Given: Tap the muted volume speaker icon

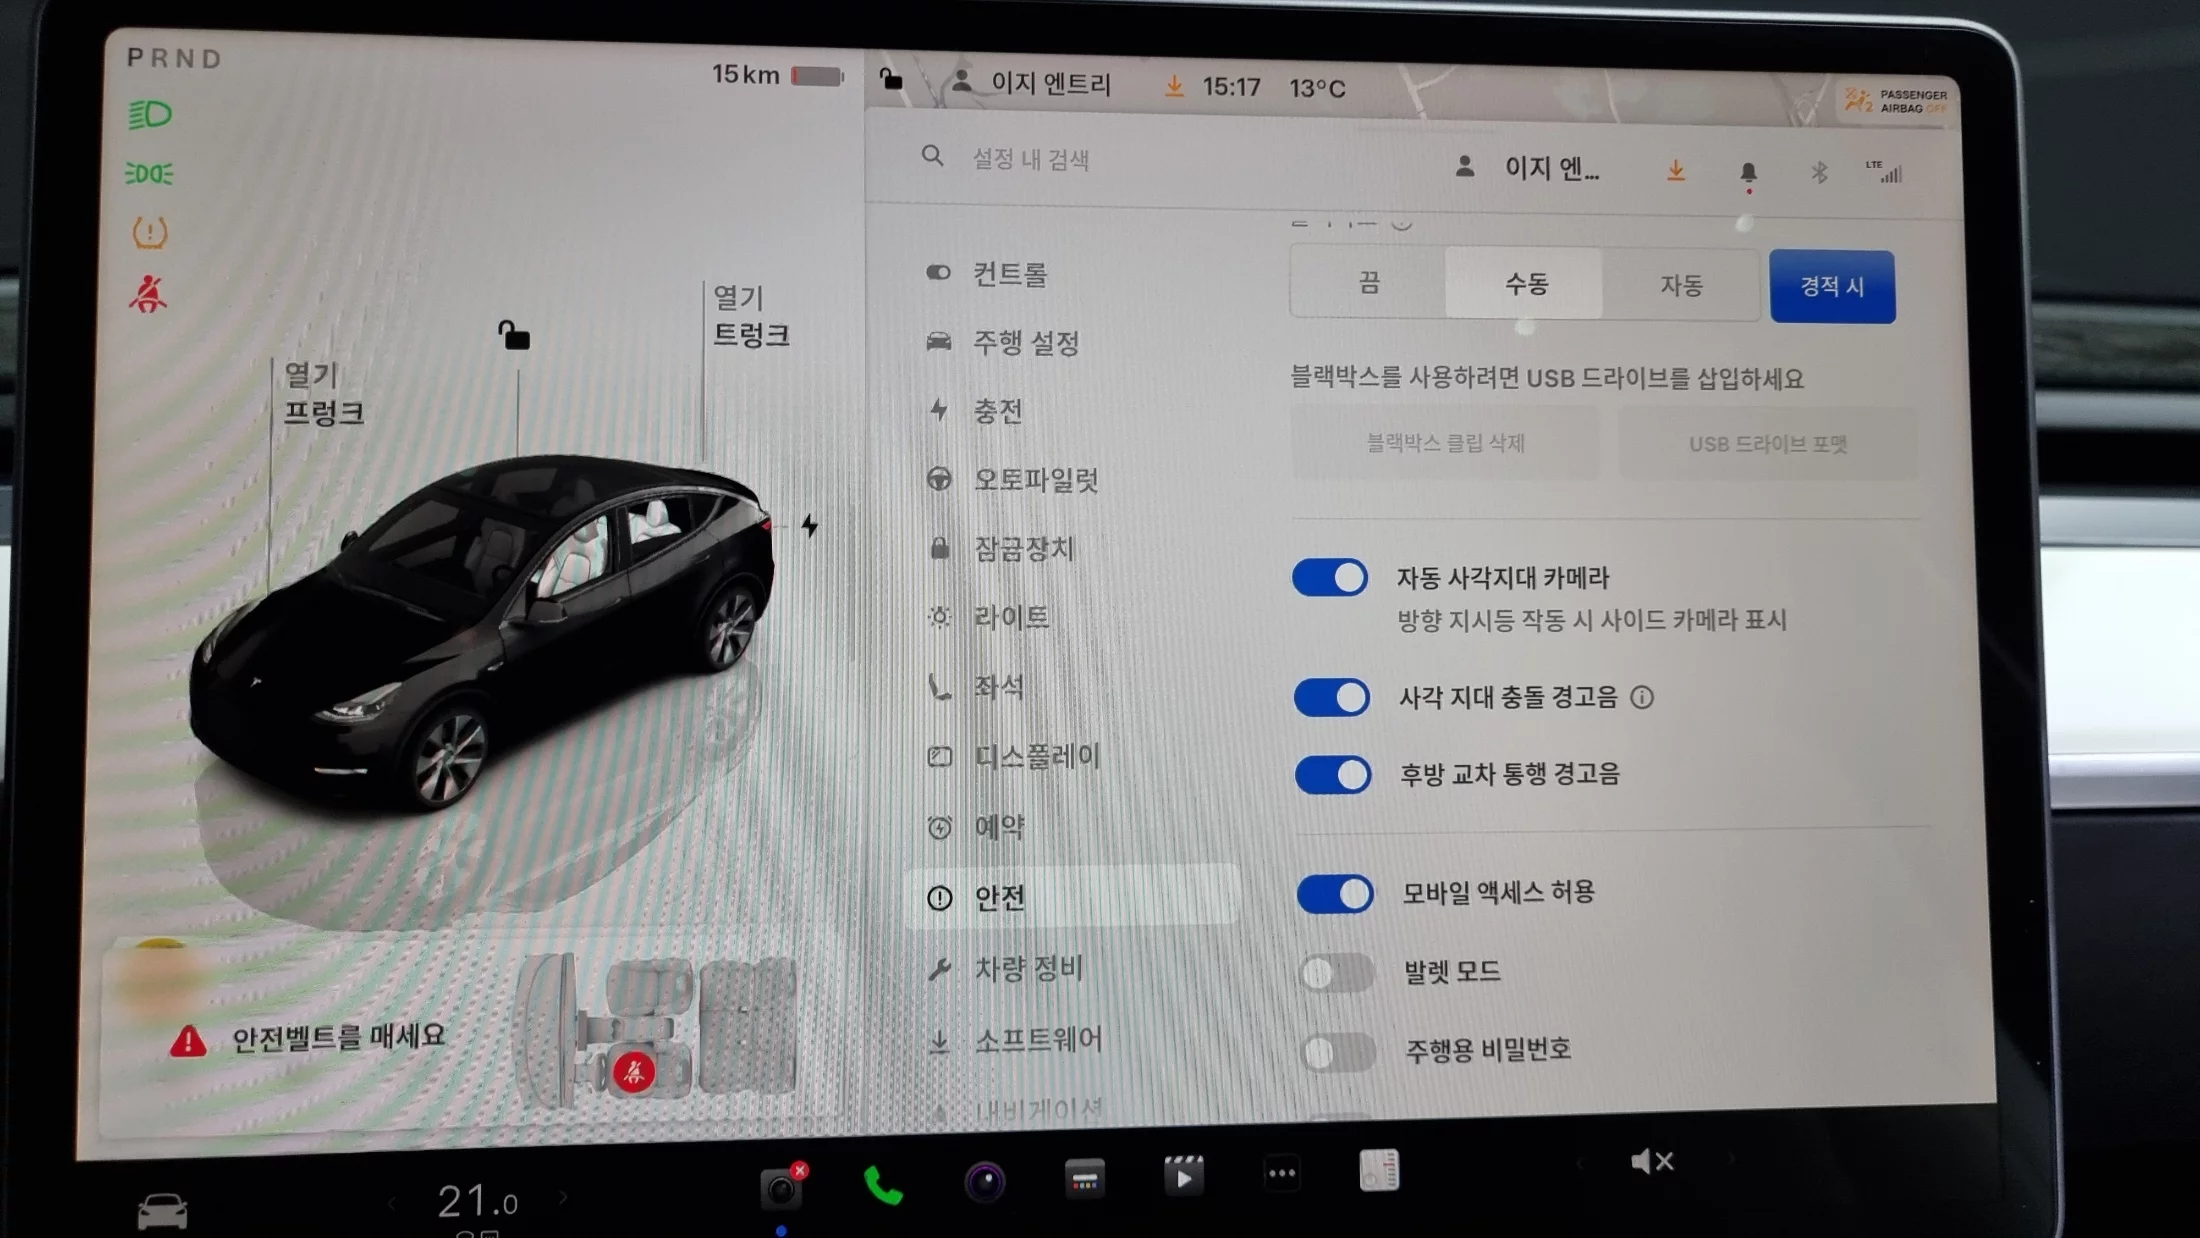Looking at the screenshot, I should tap(1651, 1162).
